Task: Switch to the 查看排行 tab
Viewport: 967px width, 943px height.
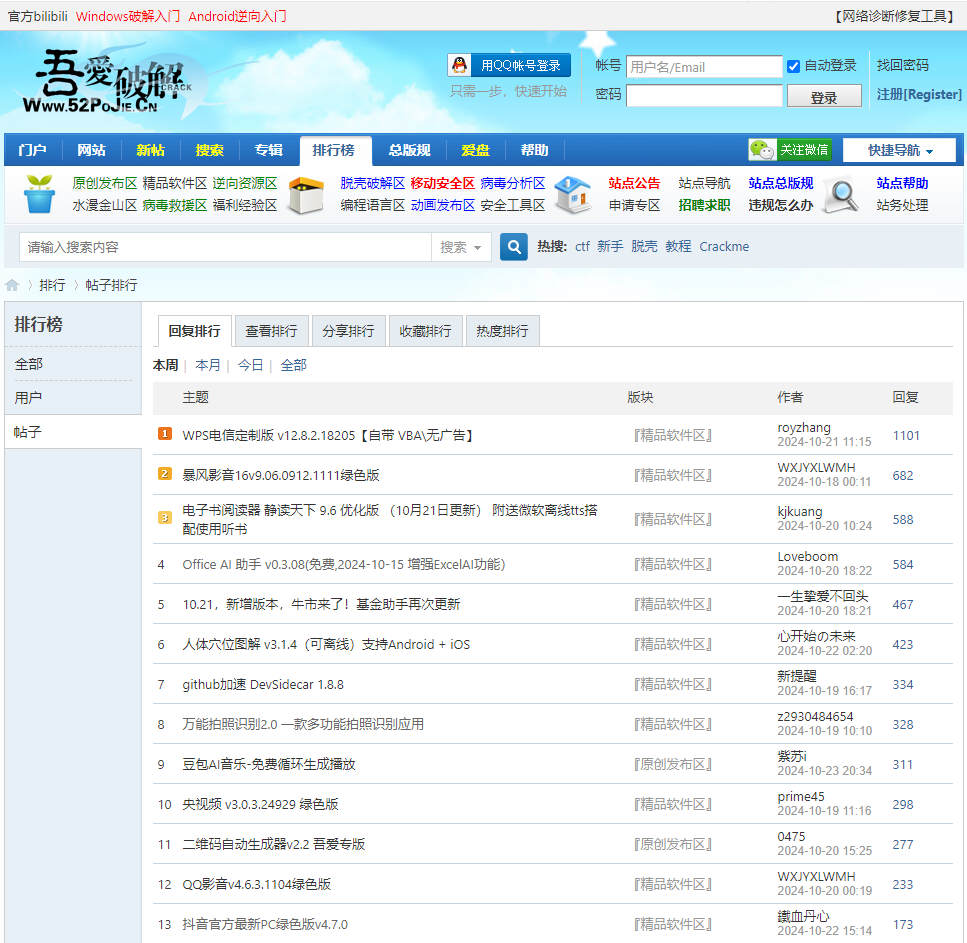Action: coord(271,331)
